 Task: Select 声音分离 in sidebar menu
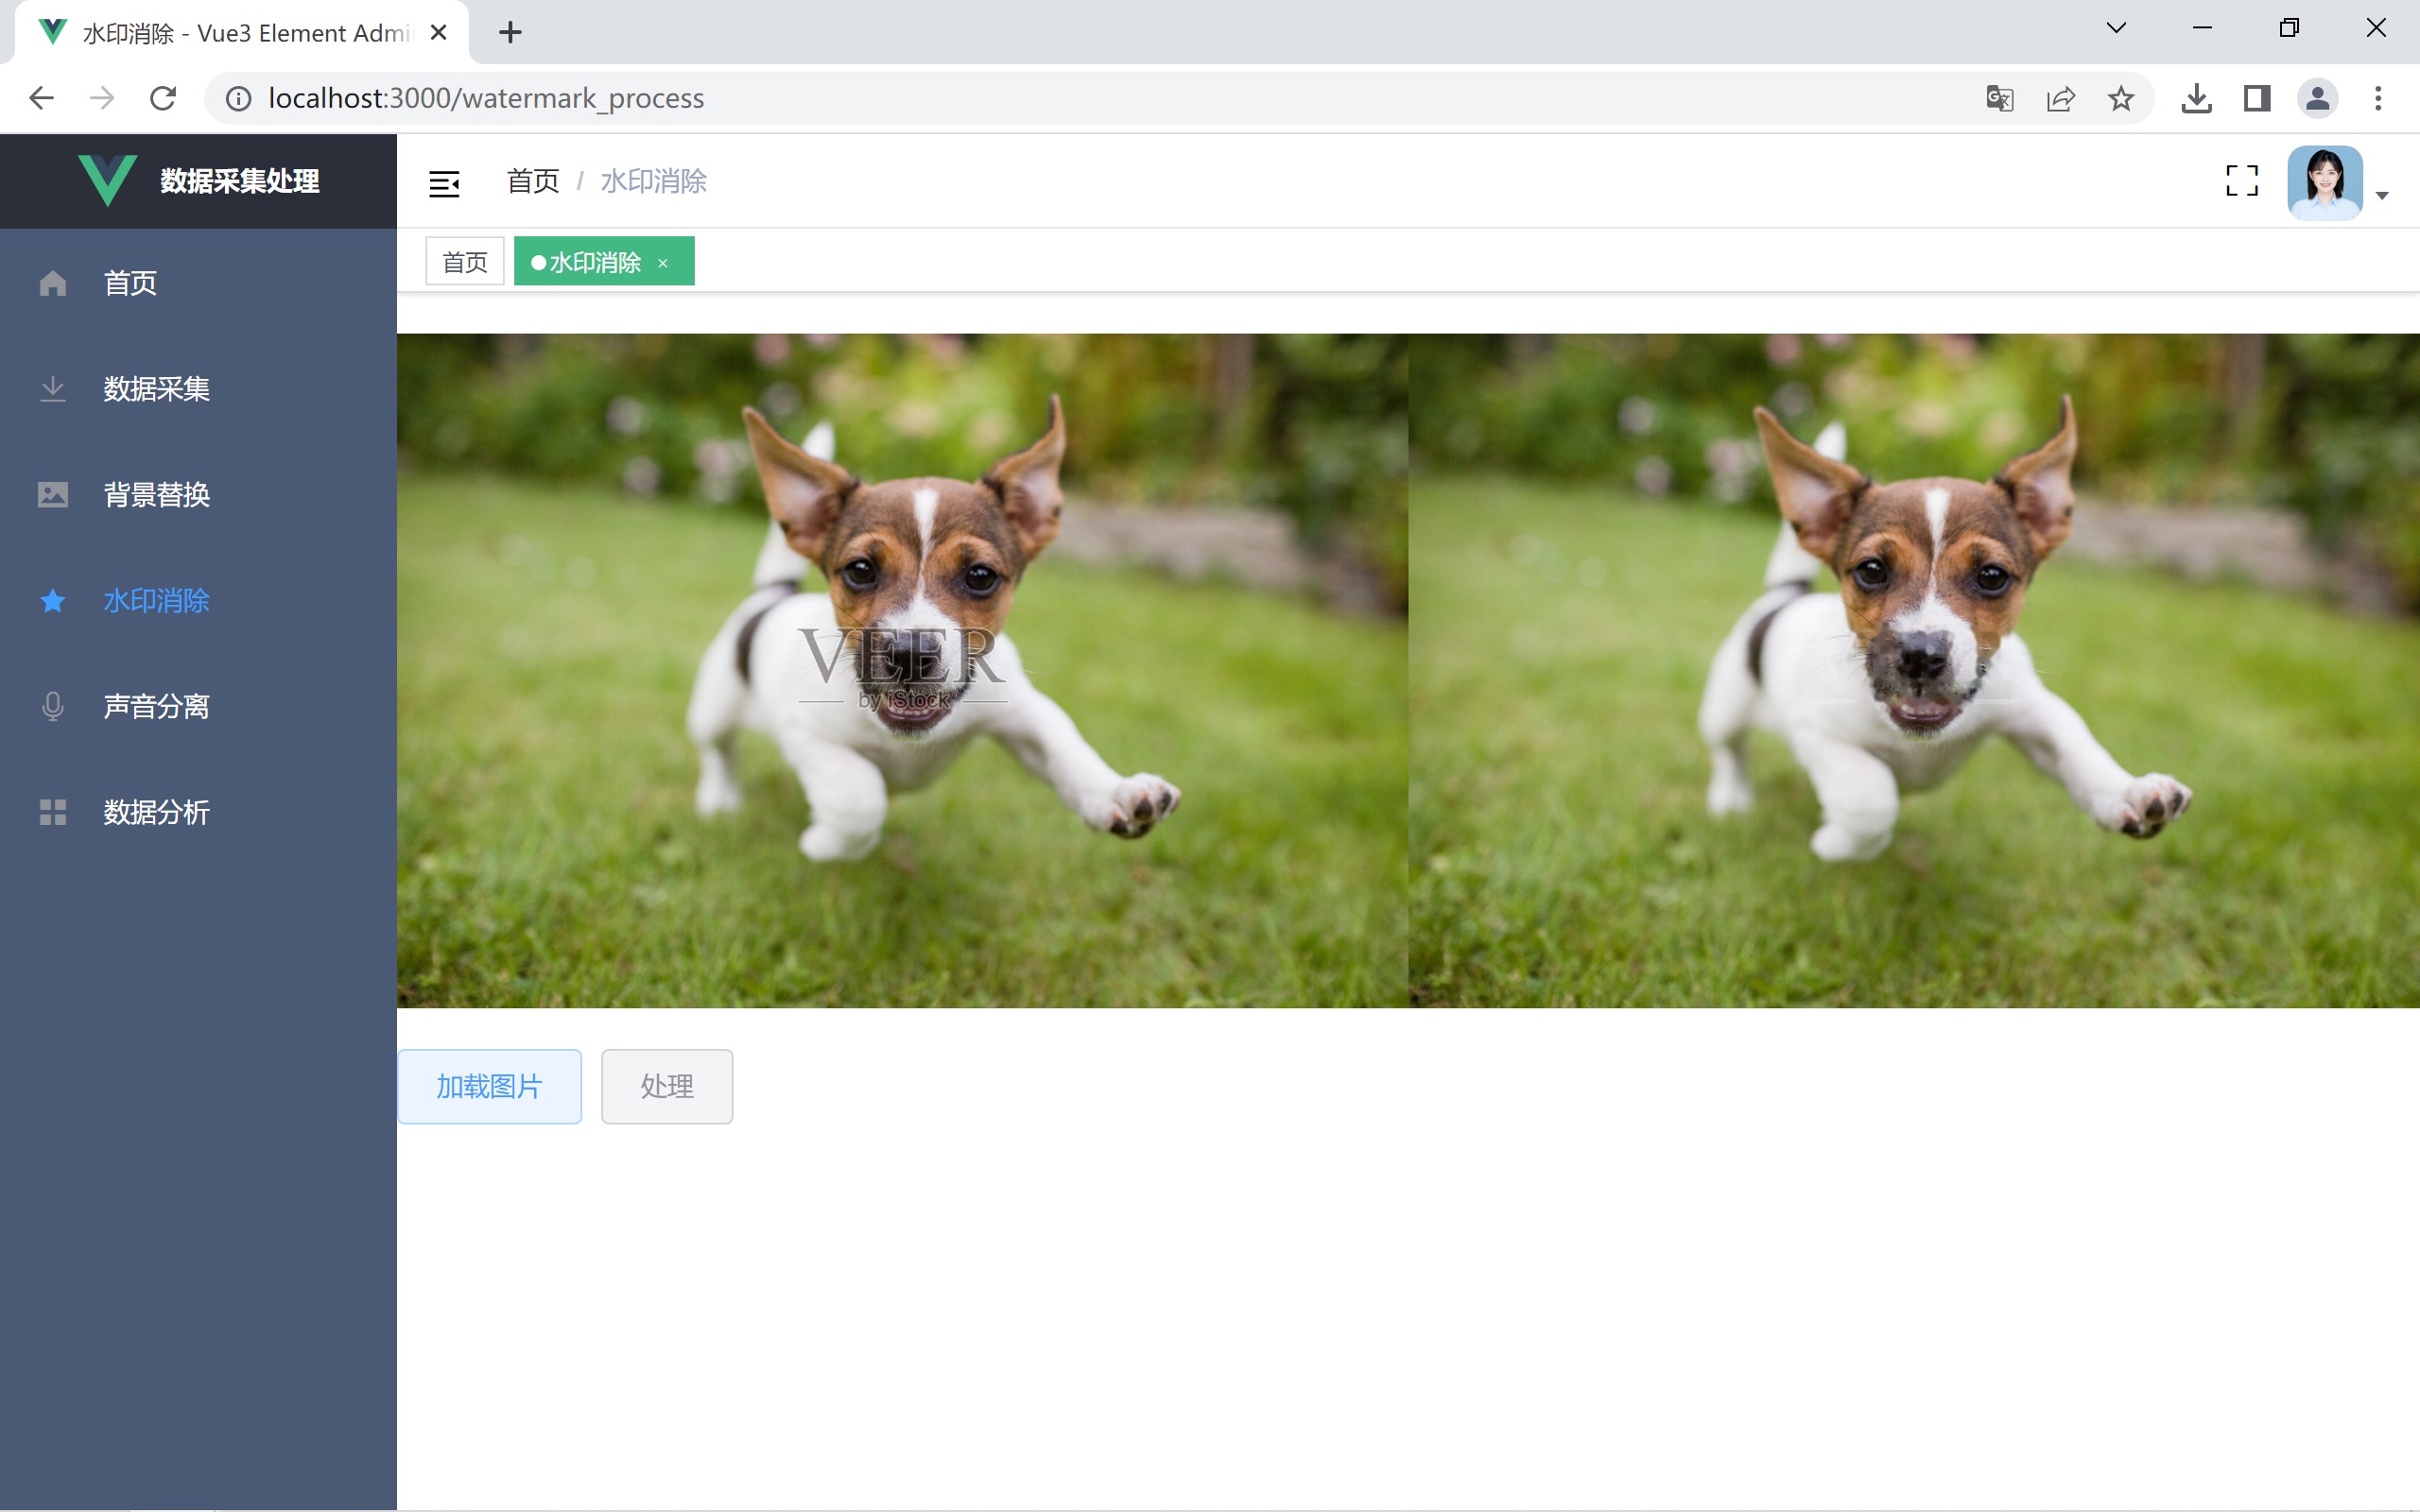click(x=198, y=707)
